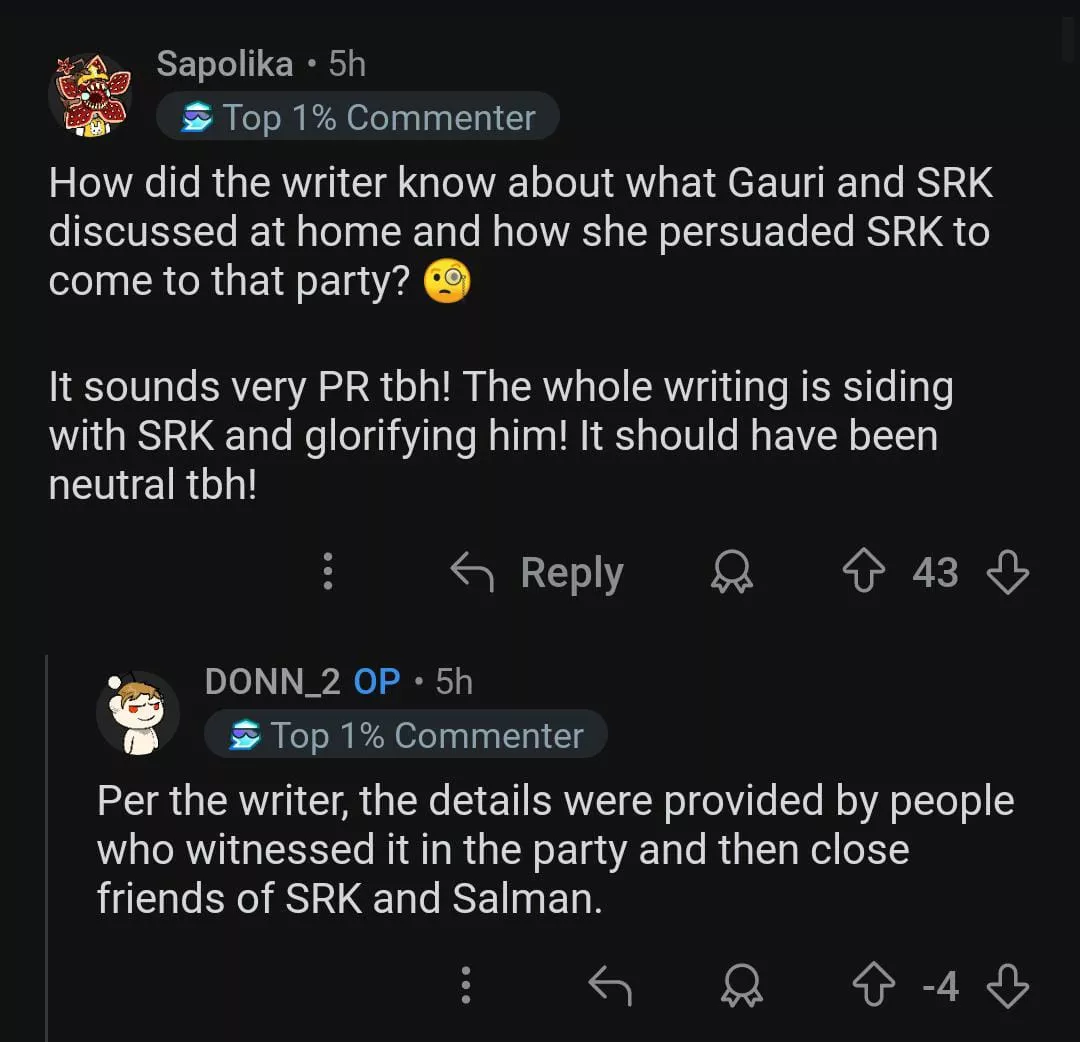Image resolution: width=1080 pixels, height=1042 pixels.
Task: Reply to Sapolika's comment
Action: coord(538,573)
